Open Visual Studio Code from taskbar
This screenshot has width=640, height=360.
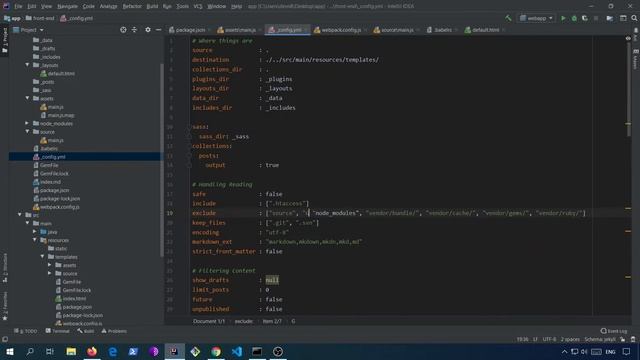click(x=237, y=351)
